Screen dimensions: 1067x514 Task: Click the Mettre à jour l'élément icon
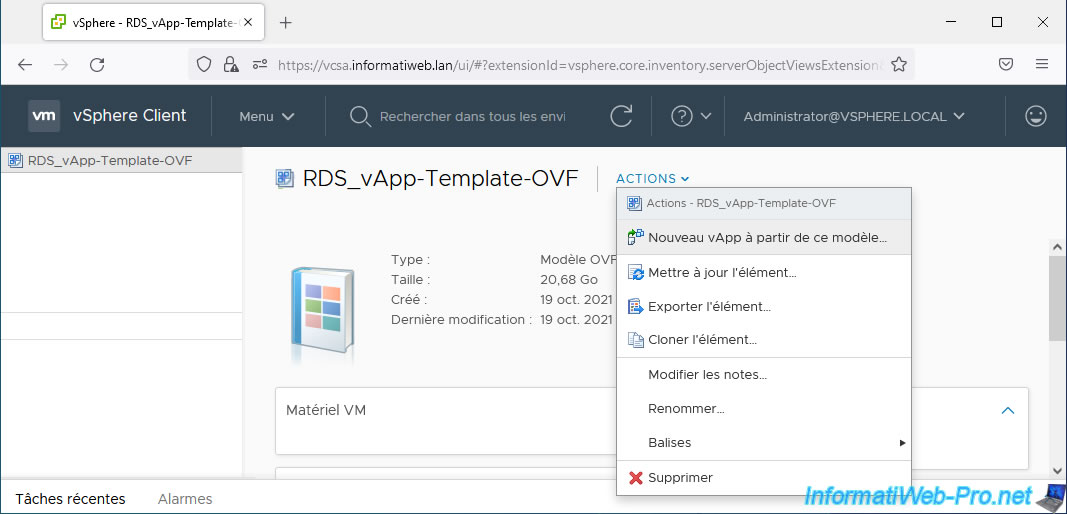[636, 272]
